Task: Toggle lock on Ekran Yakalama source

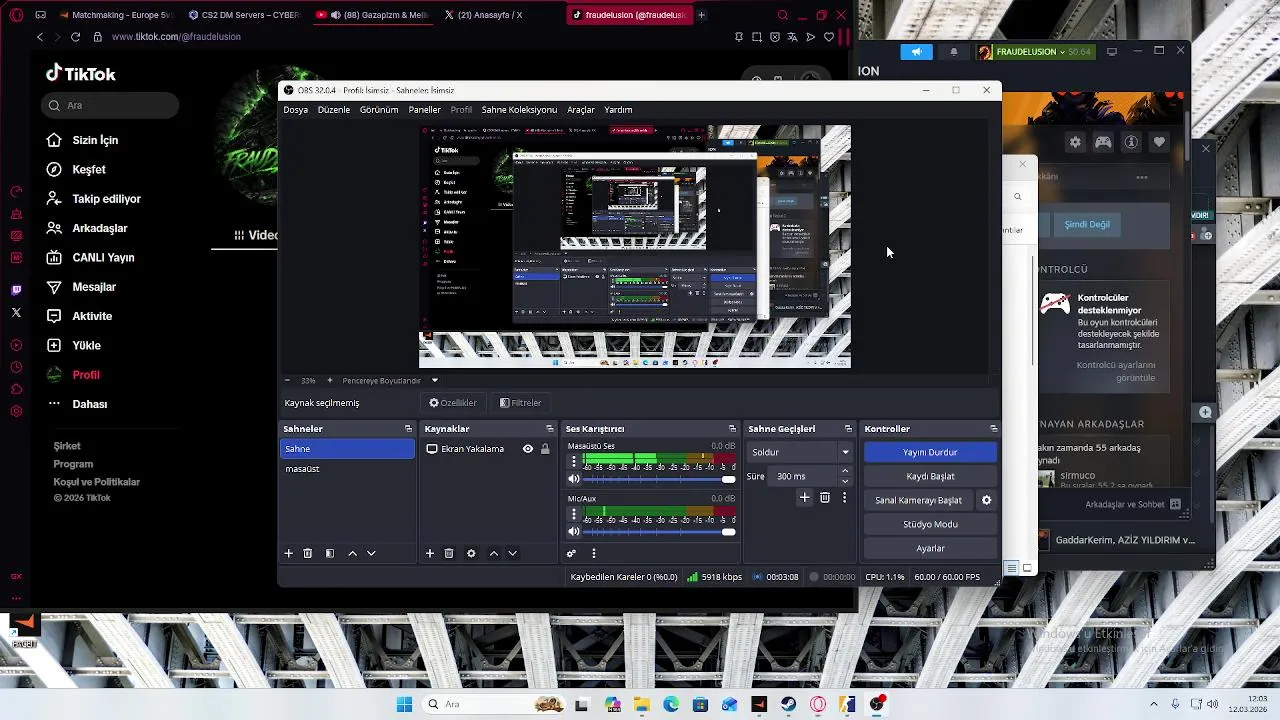Action: coord(545,449)
